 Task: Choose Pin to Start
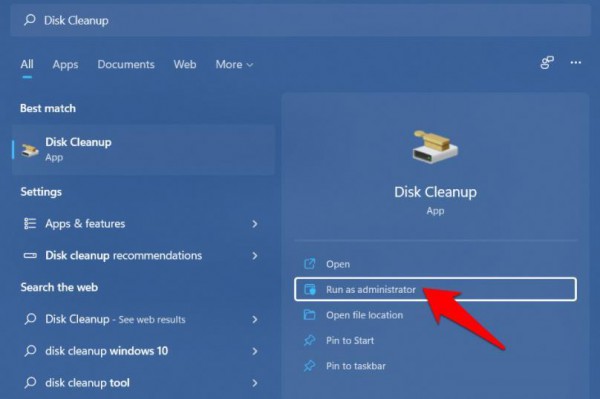435,340
